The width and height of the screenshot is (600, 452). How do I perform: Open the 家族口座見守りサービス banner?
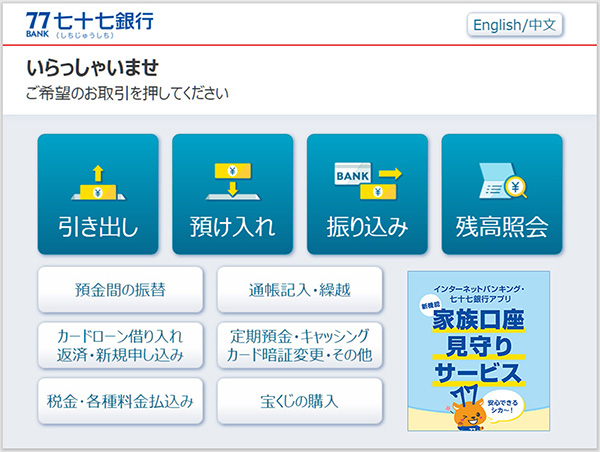click(478, 350)
